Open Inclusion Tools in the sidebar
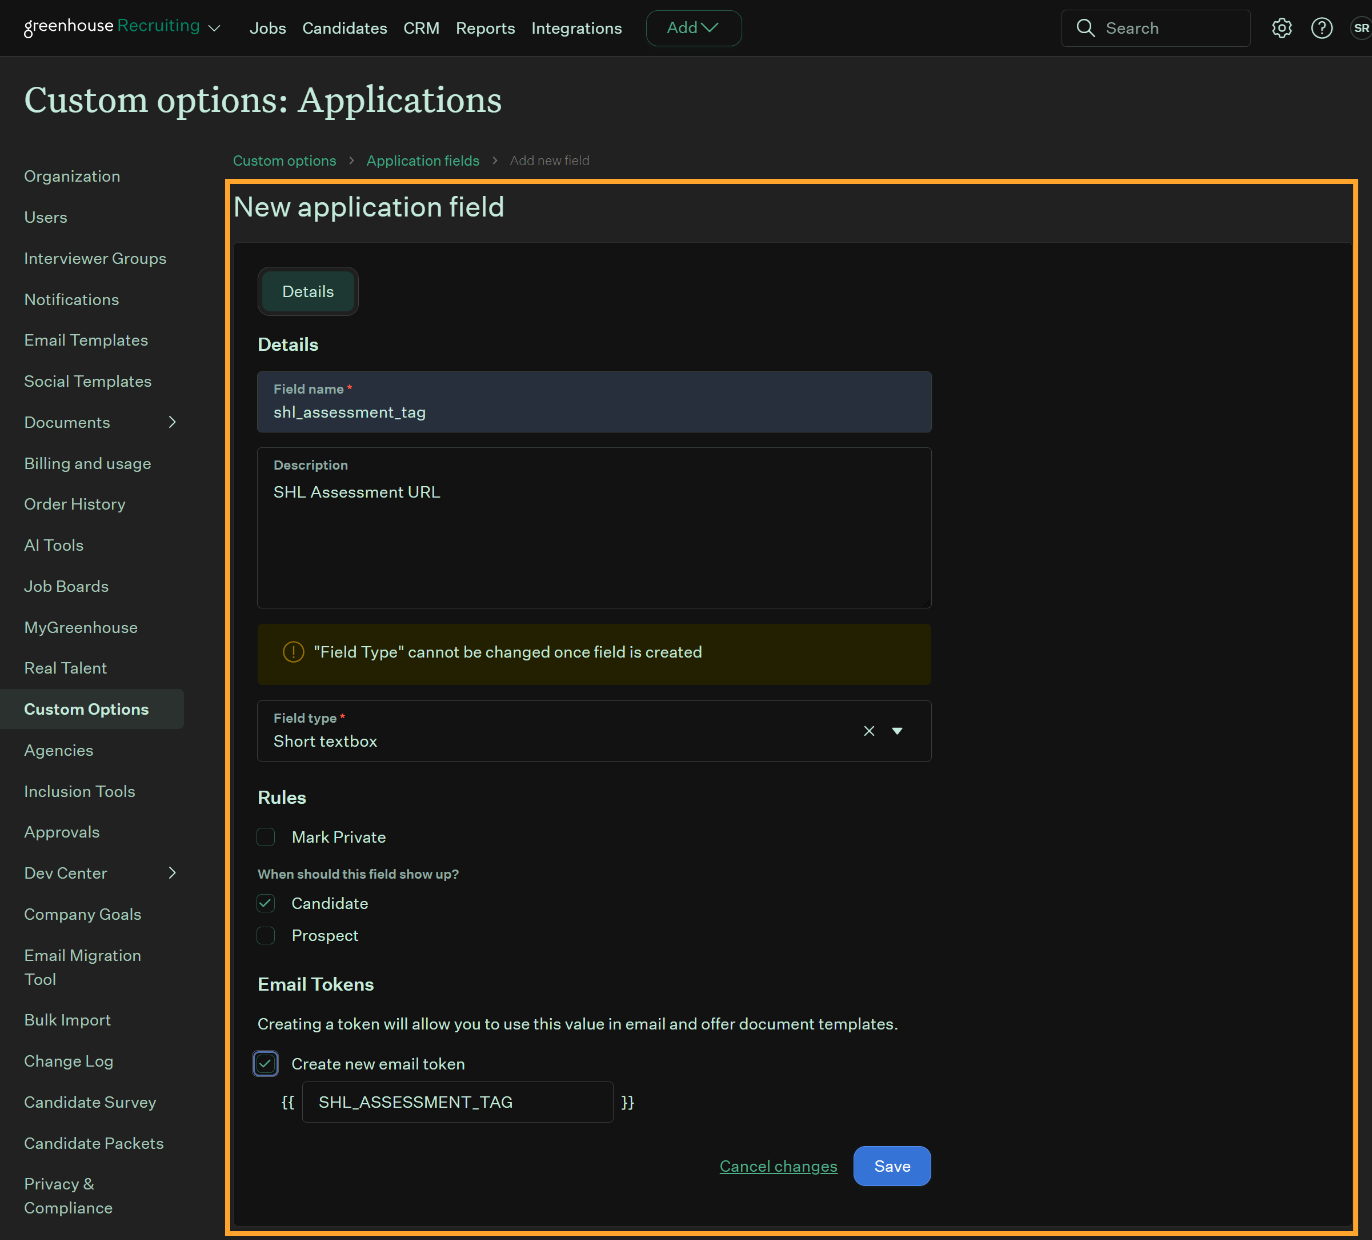1372x1240 pixels. tap(79, 791)
